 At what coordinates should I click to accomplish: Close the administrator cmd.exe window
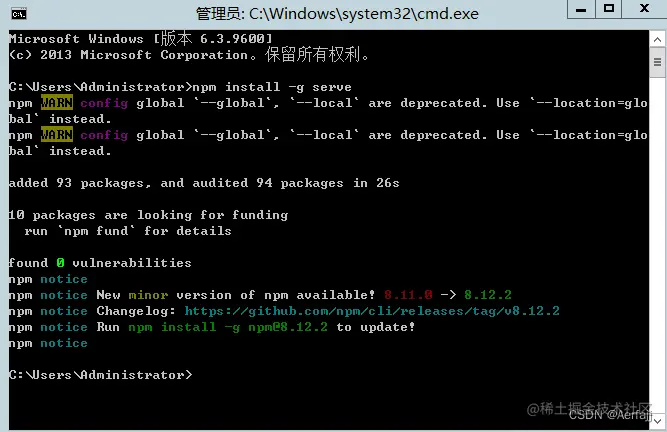click(644, 9)
